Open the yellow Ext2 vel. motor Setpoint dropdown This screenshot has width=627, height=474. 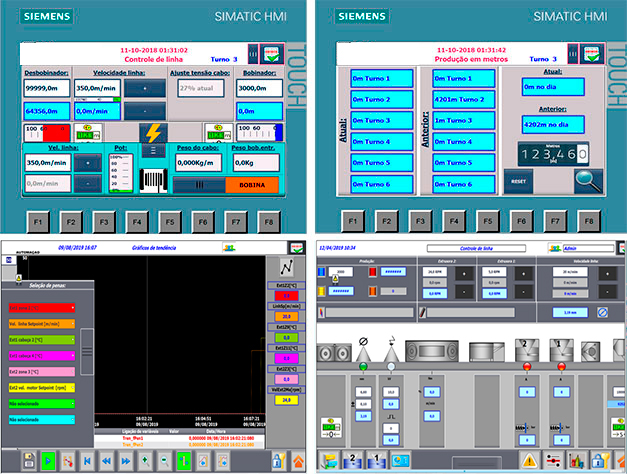click(x=42, y=388)
